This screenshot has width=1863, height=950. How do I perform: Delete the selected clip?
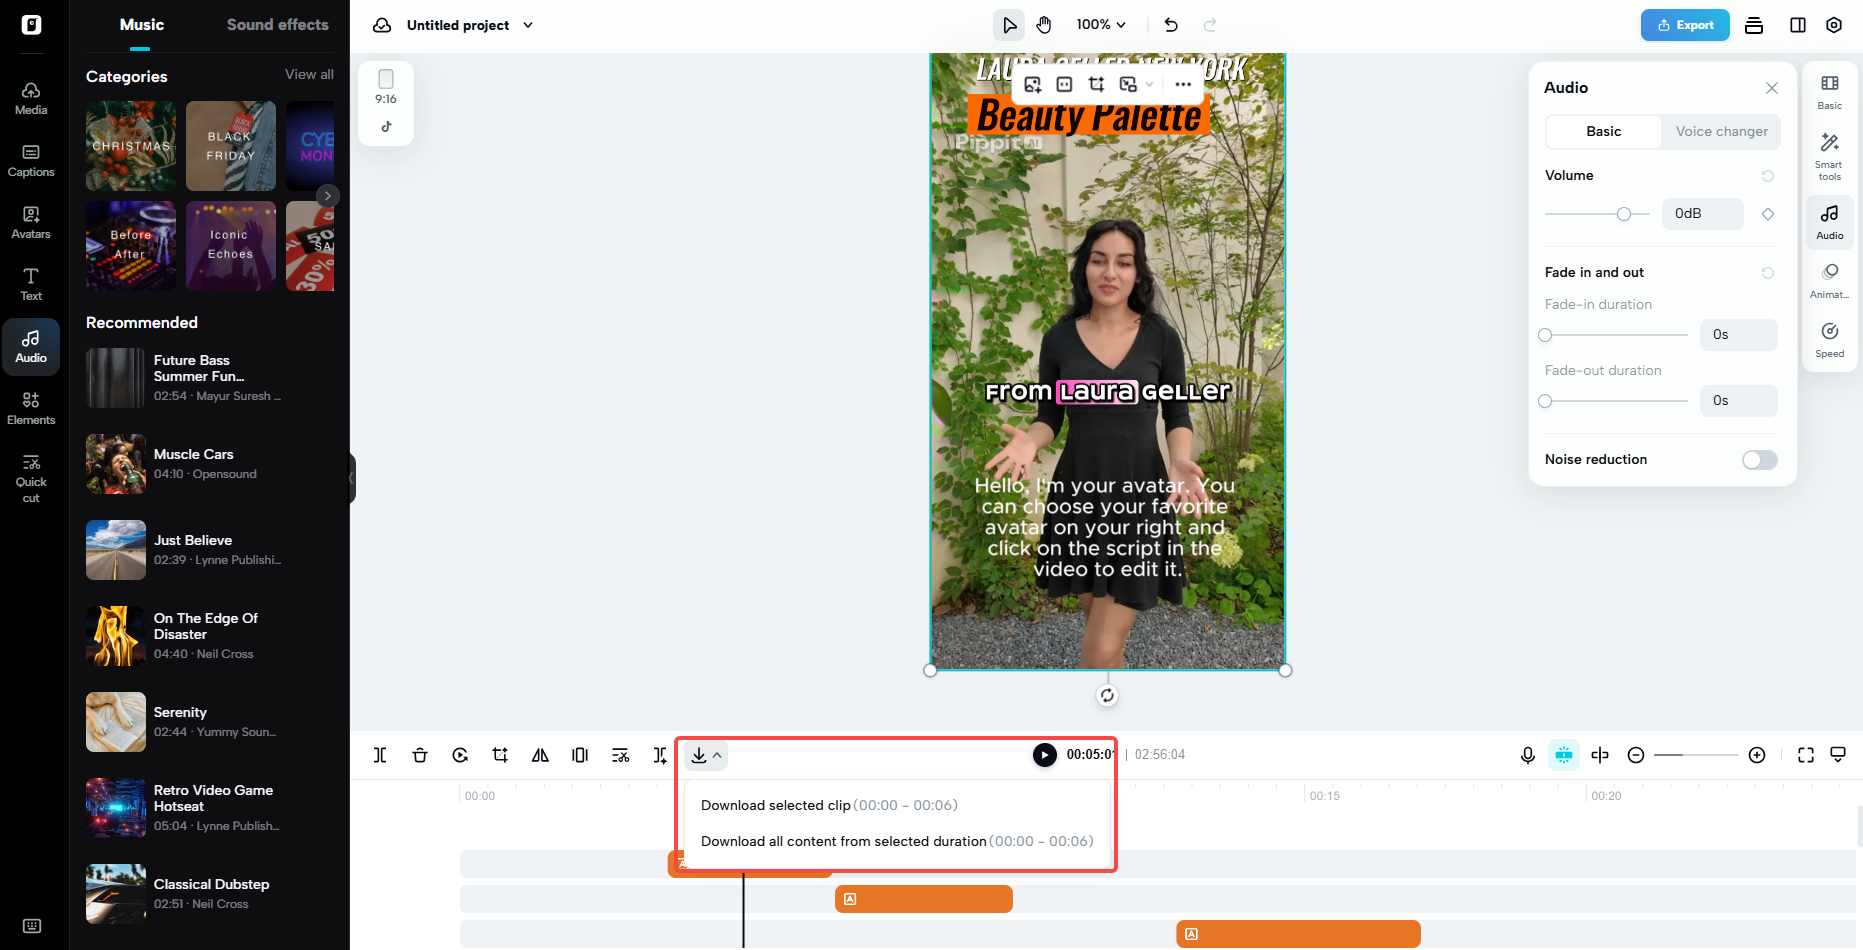tap(420, 755)
